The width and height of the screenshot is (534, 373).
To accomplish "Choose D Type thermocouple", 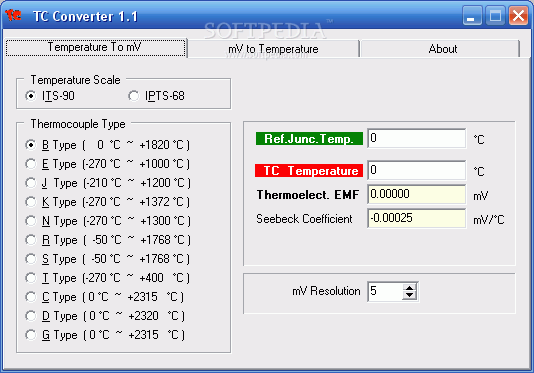I will pos(105,316).
